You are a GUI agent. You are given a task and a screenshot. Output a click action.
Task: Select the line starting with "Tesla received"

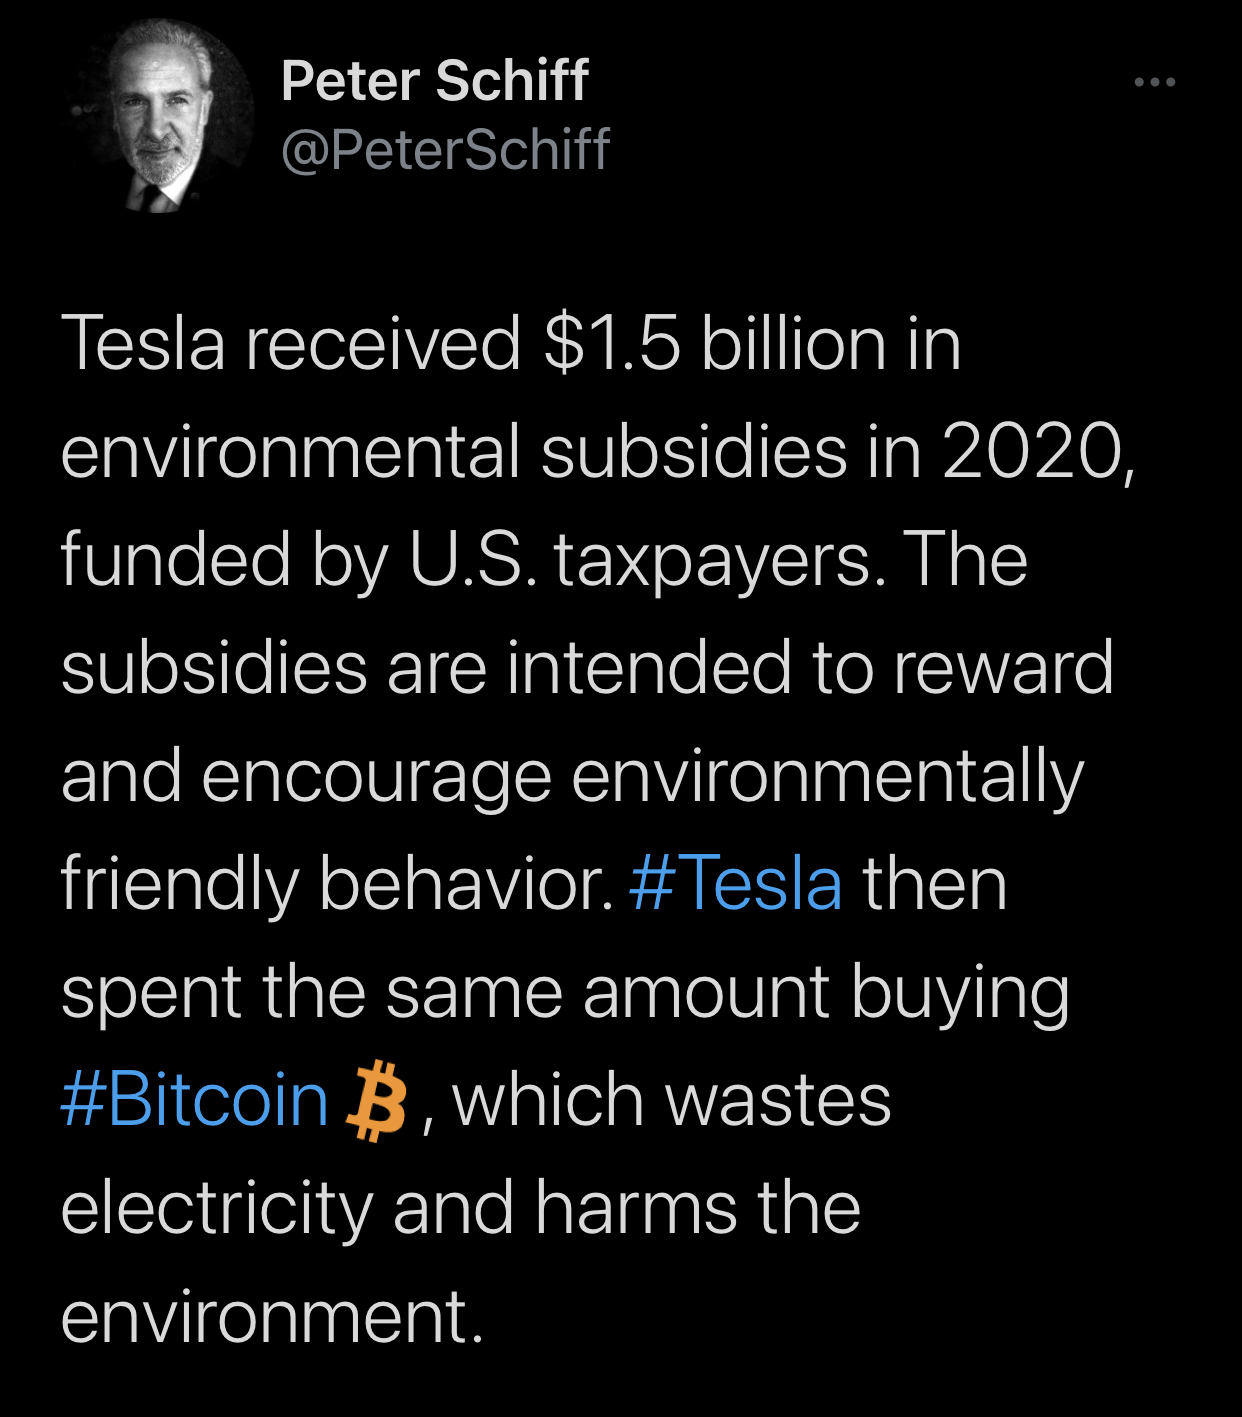511,343
